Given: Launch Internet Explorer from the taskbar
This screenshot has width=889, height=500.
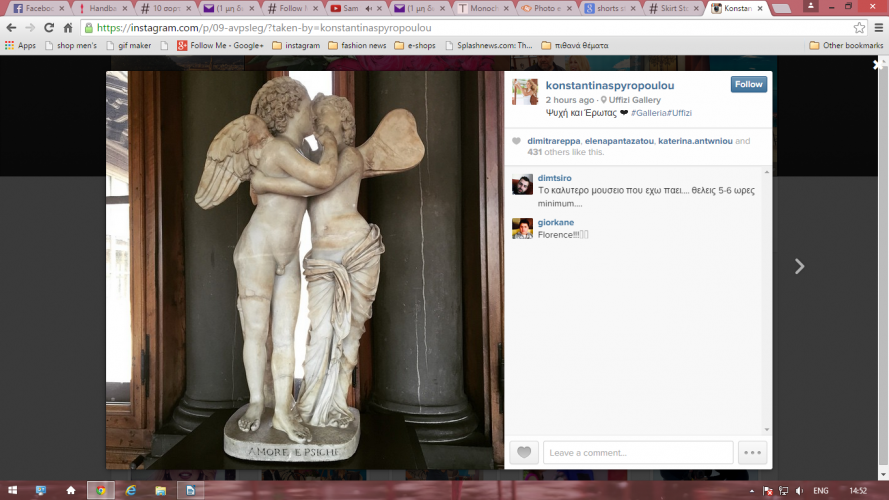Looking at the screenshot, I should click(x=131, y=490).
